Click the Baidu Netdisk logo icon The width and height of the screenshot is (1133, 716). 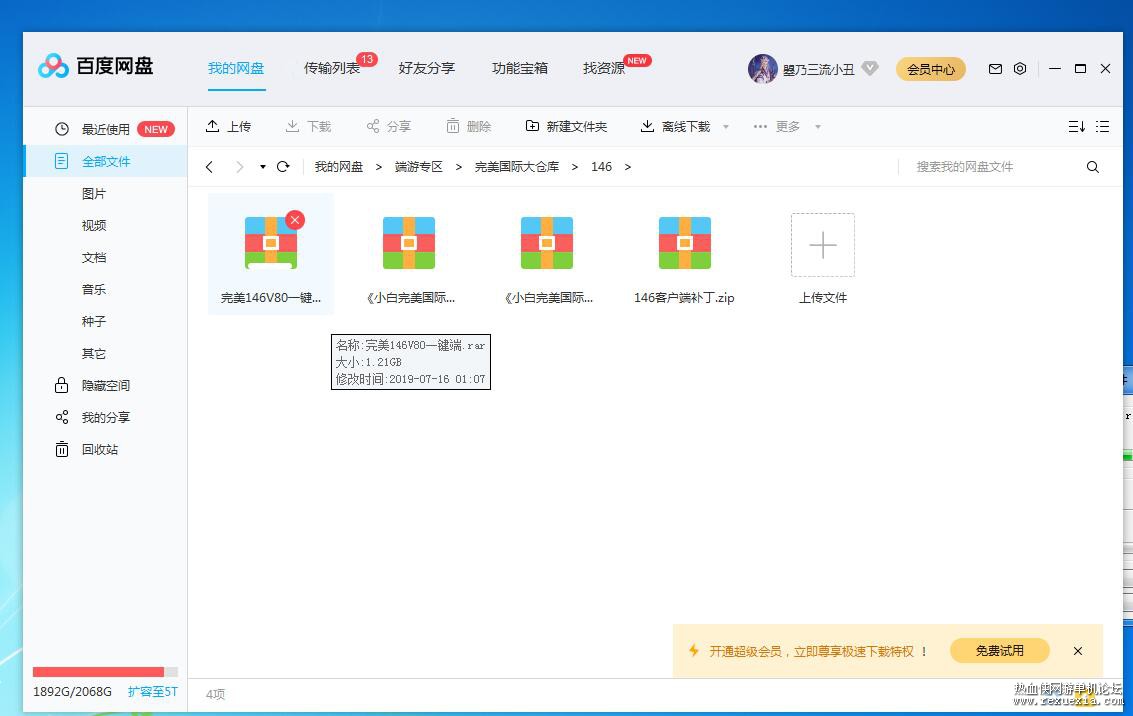53,66
